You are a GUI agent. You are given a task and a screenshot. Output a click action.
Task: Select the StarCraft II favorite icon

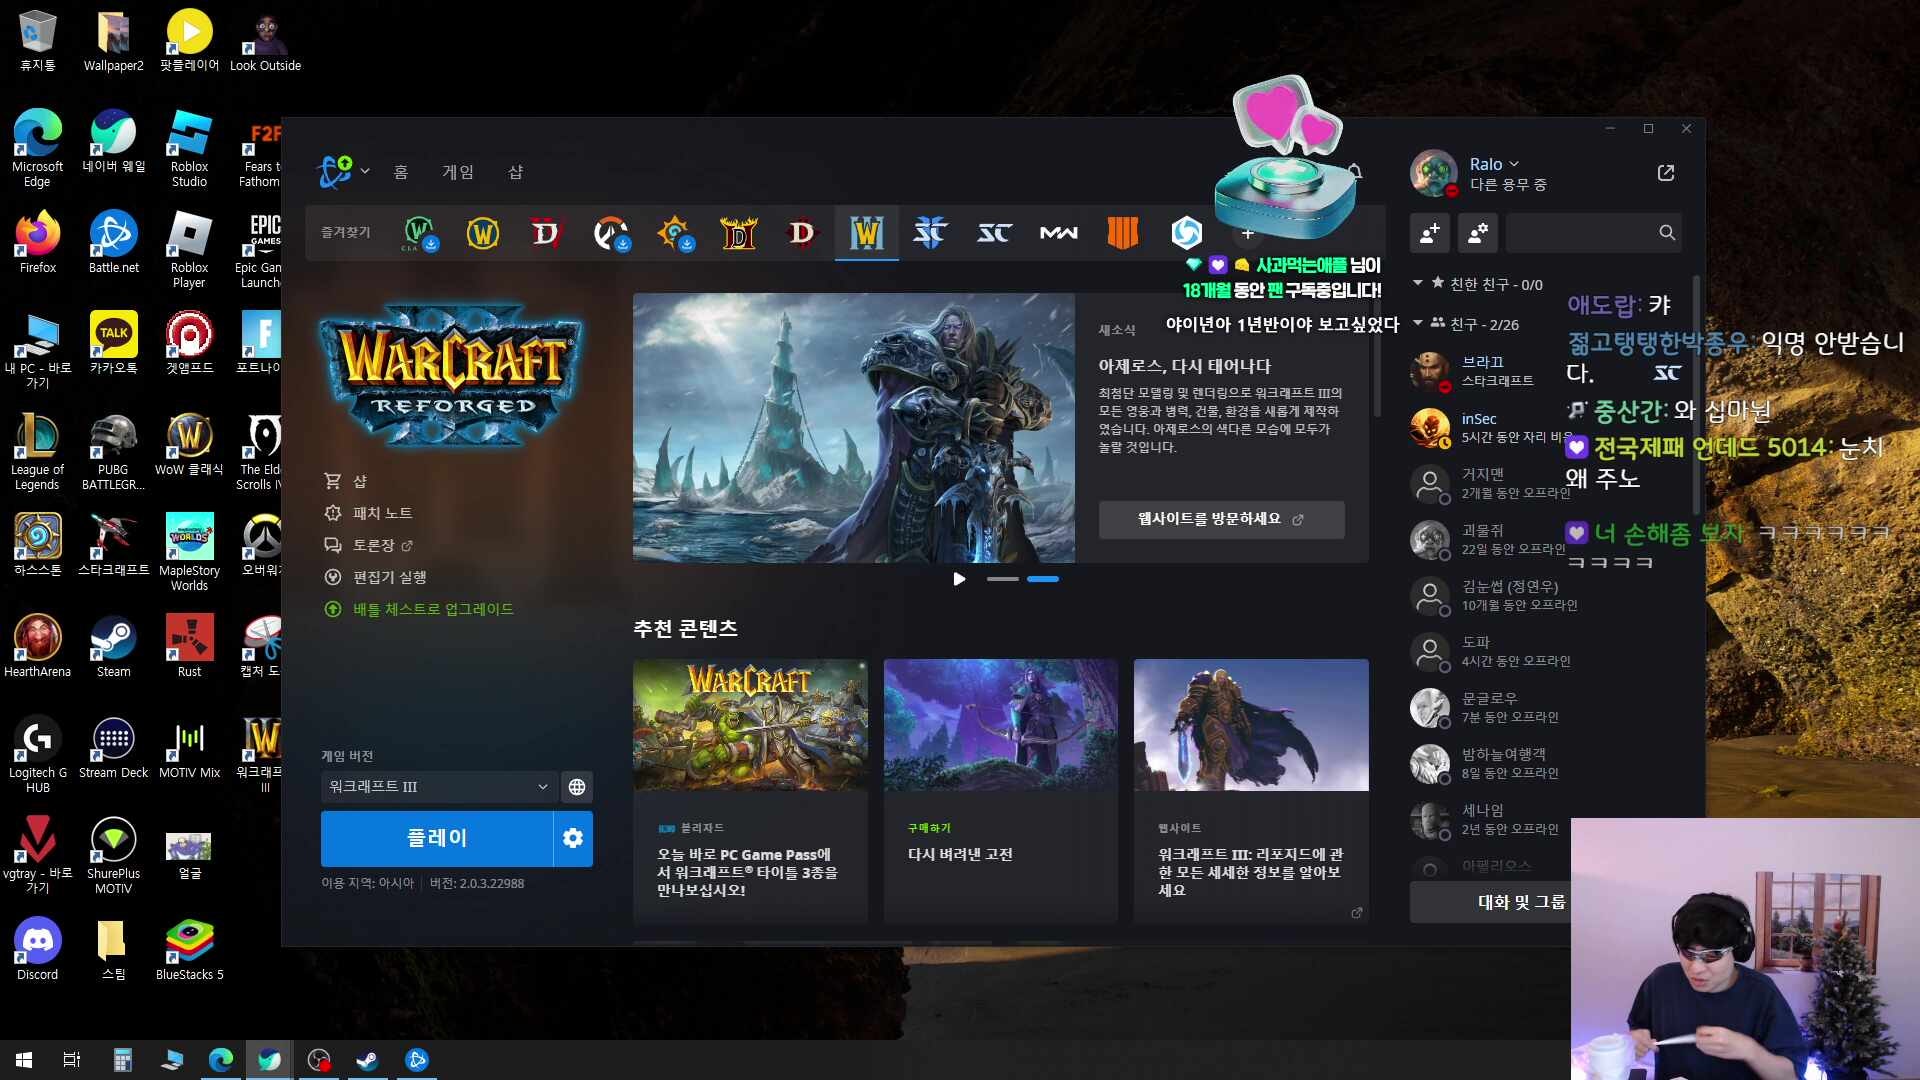click(930, 233)
